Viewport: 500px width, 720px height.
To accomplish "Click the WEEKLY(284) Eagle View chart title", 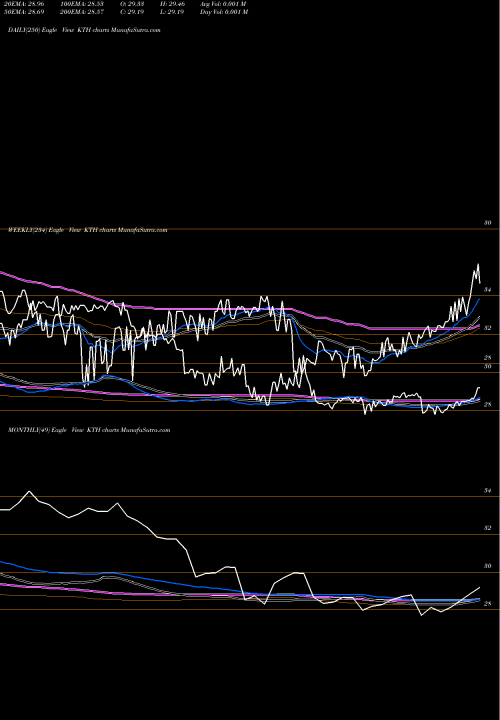I will pos(87,230).
